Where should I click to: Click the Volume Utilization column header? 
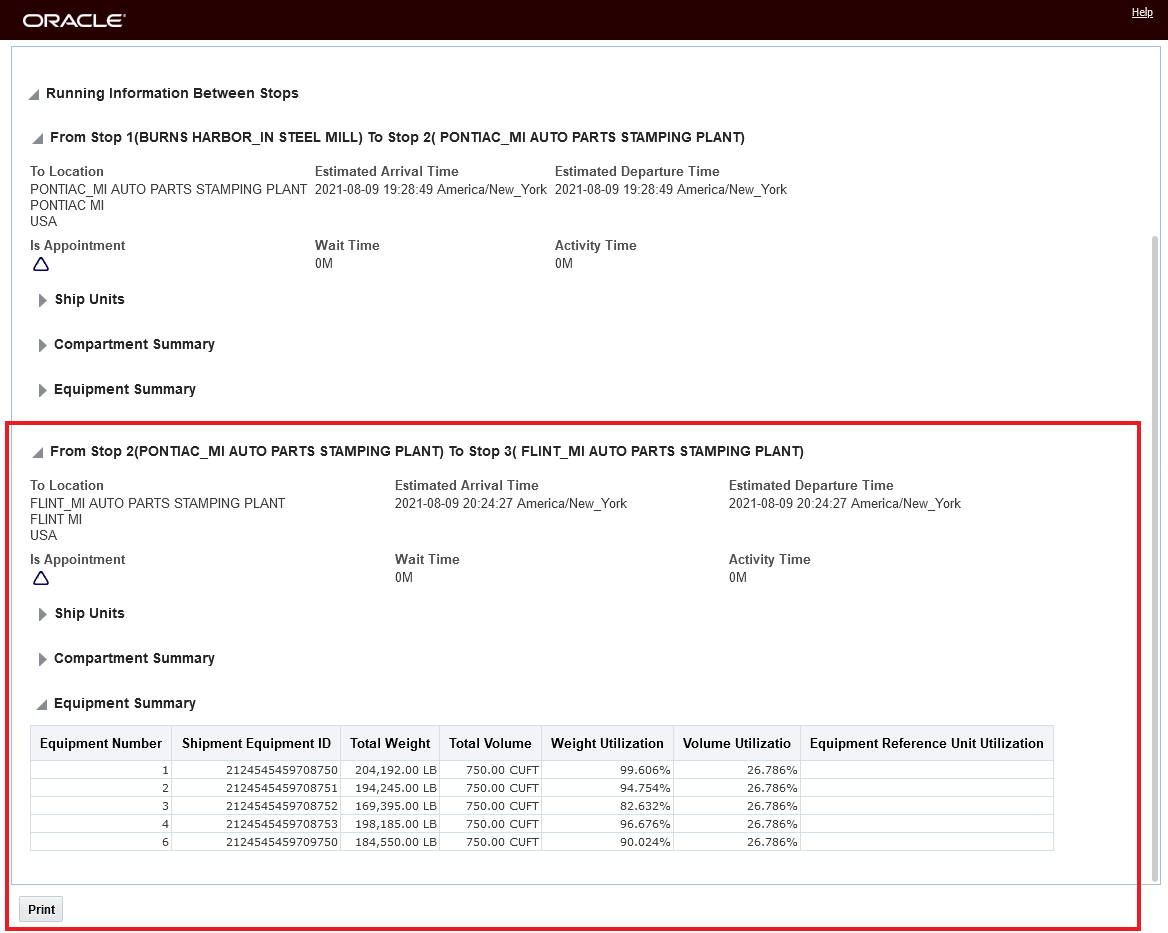click(737, 743)
